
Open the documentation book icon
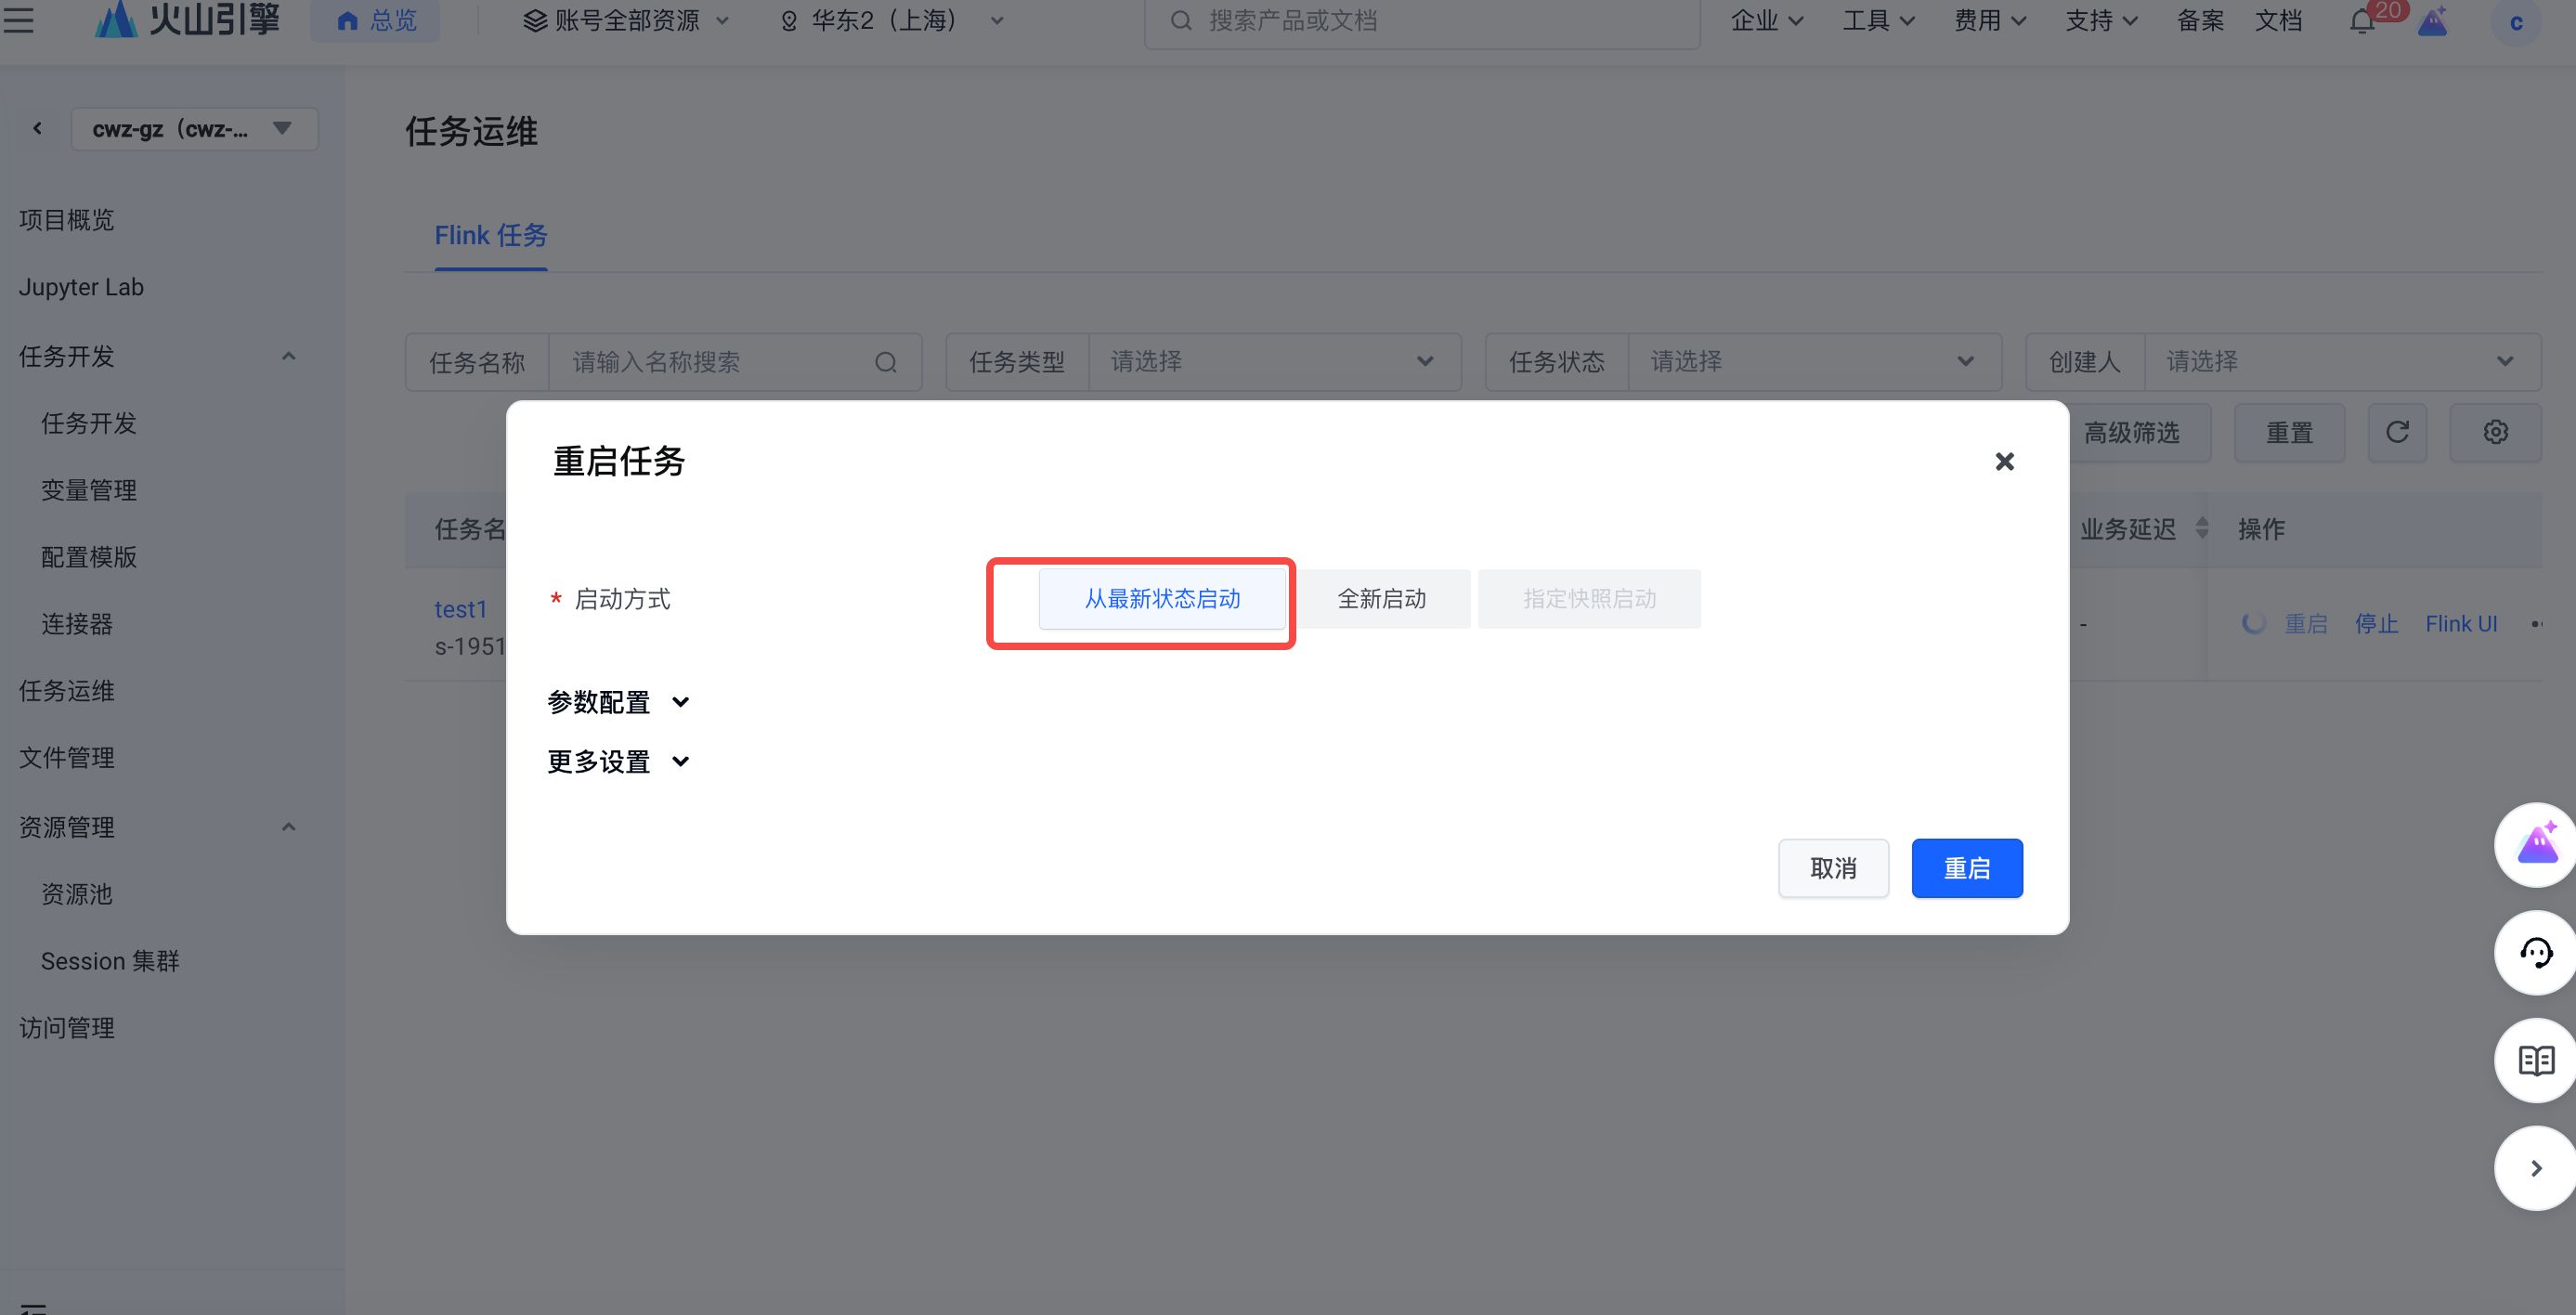[x=2535, y=1060]
